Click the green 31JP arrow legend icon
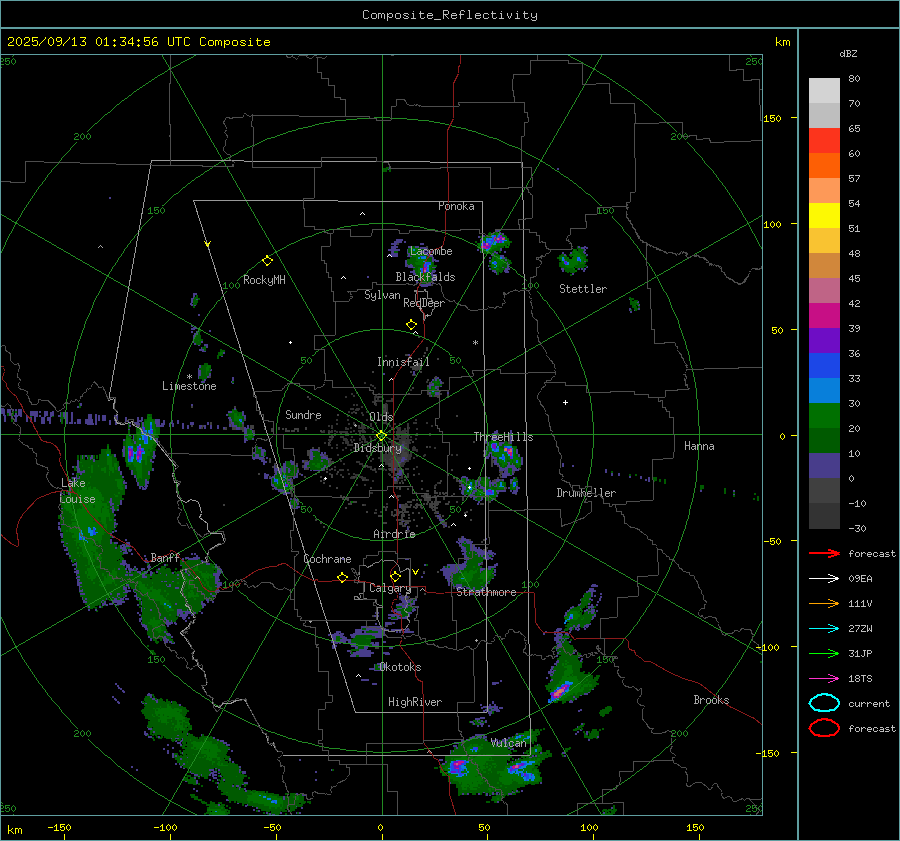This screenshot has height=841, width=900. (x=824, y=653)
